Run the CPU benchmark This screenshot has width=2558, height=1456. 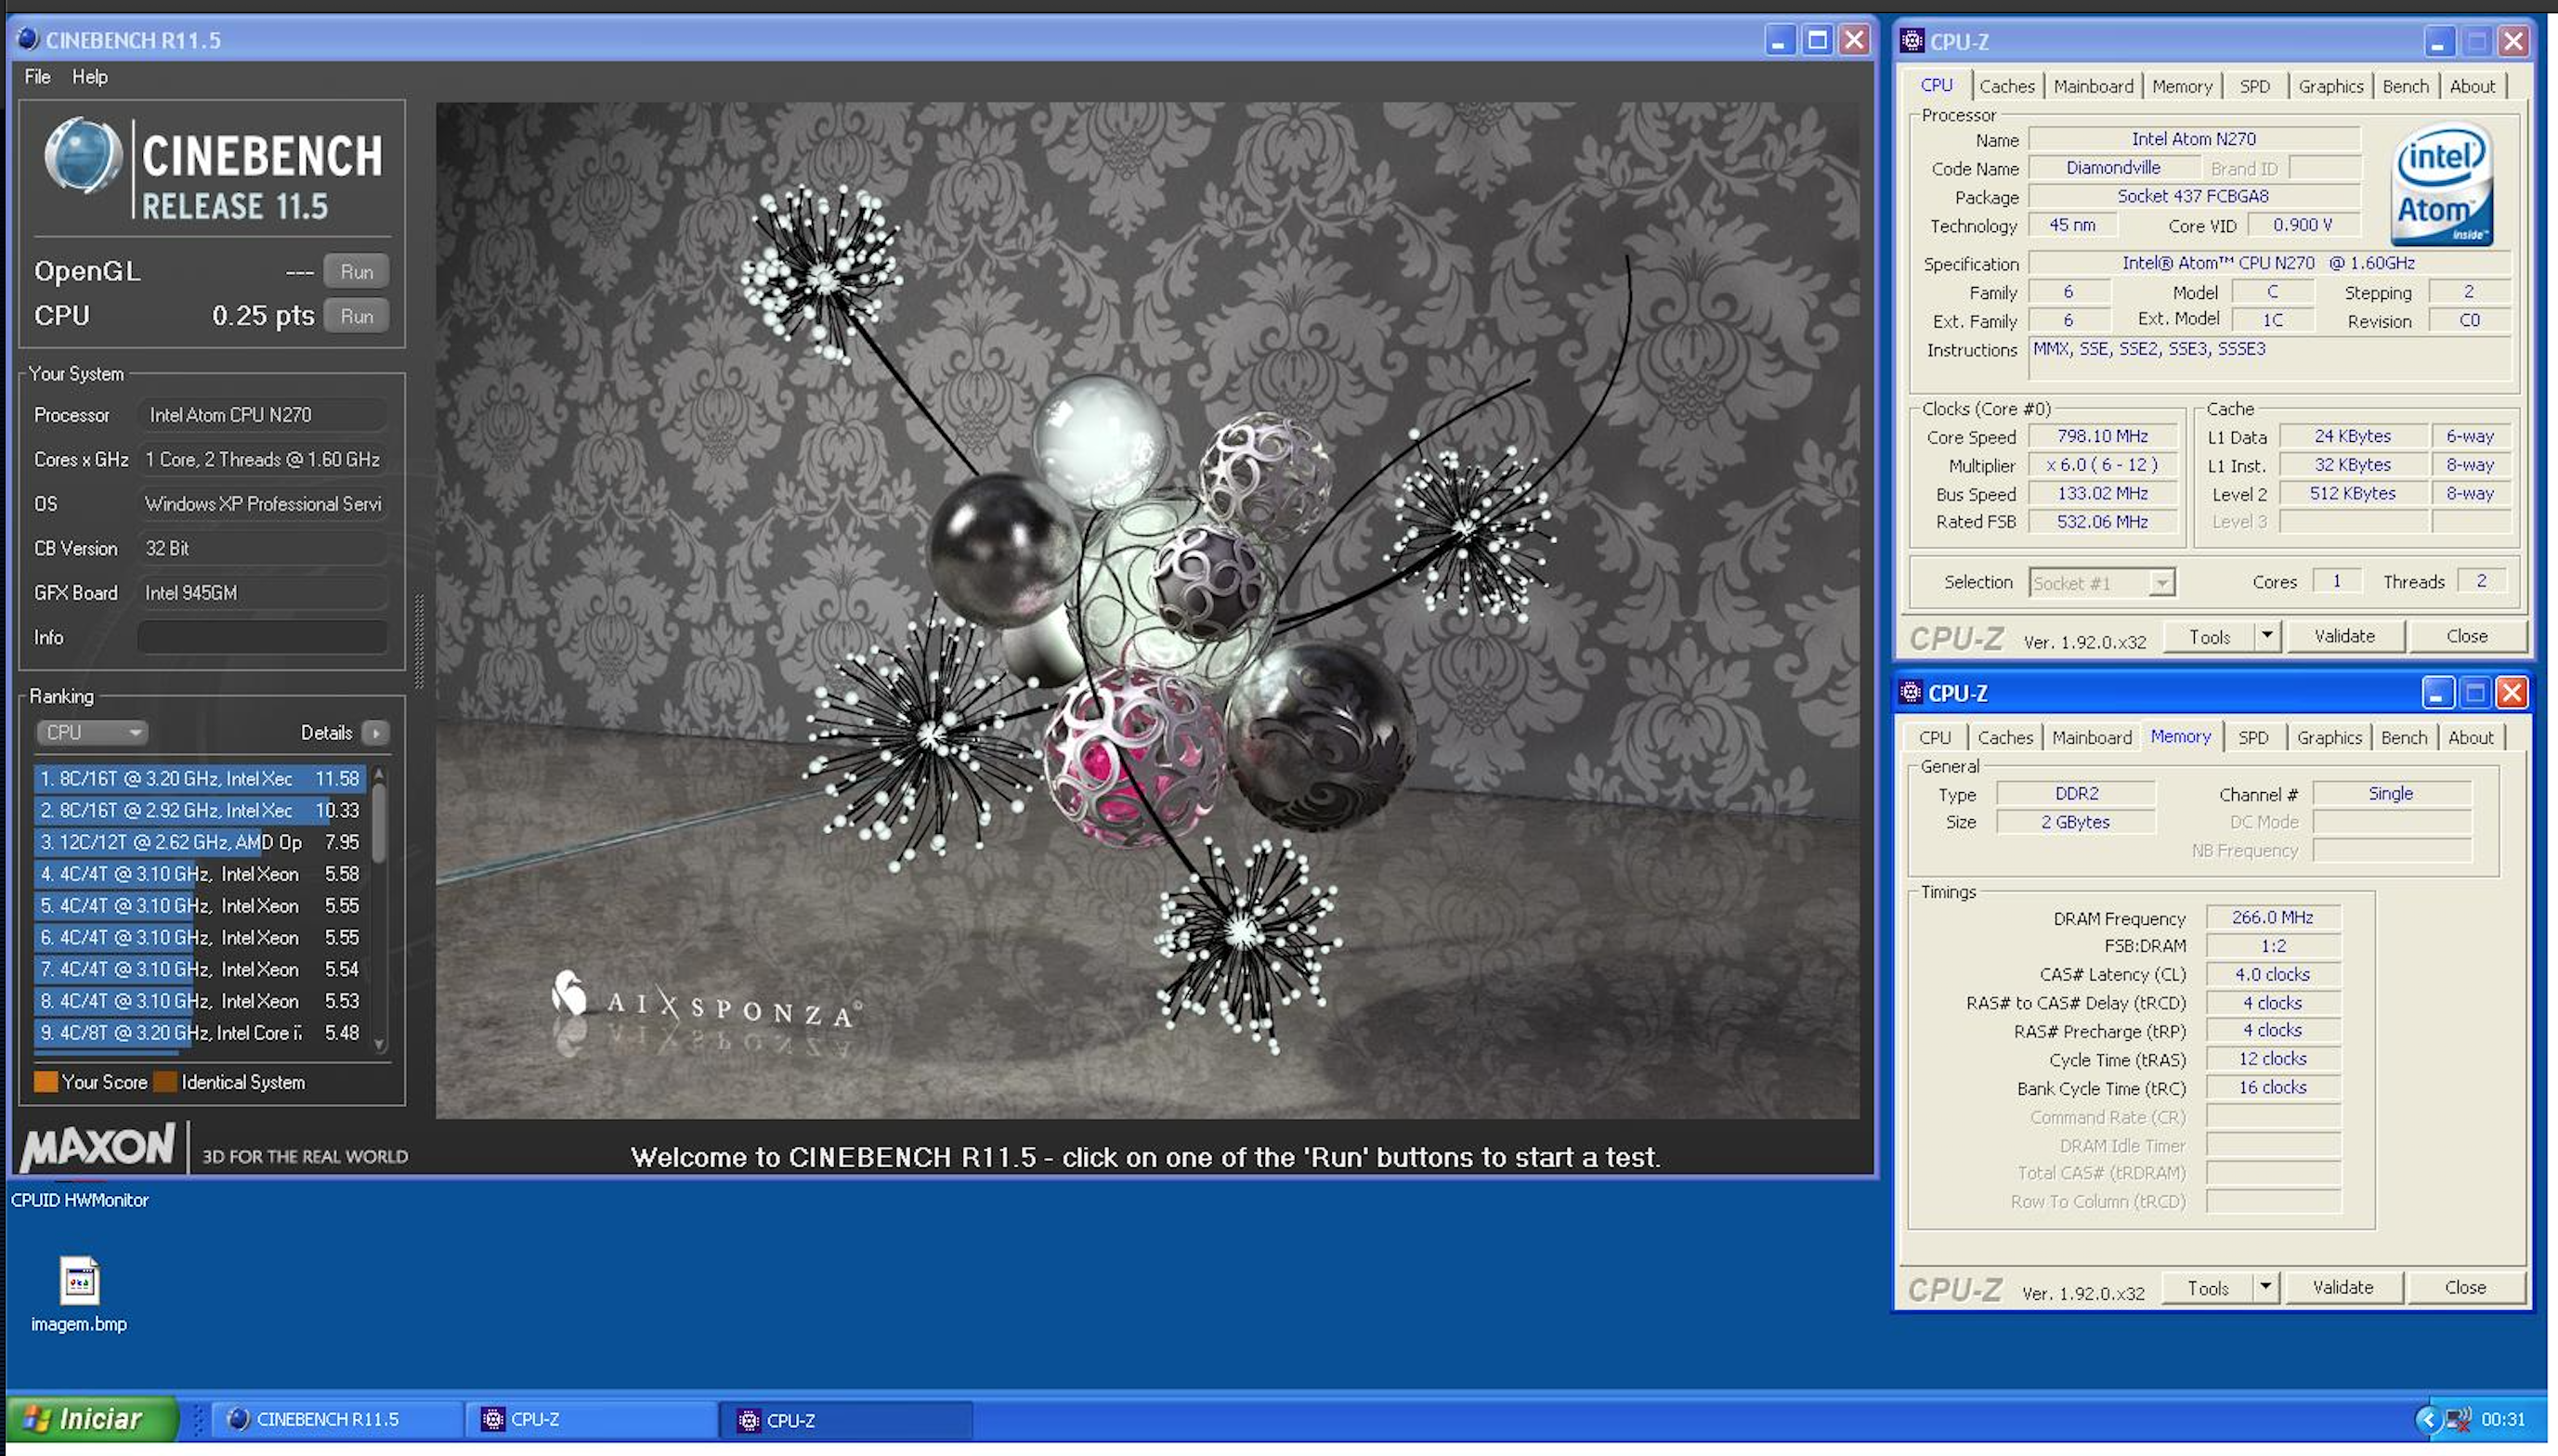(x=356, y=316)
